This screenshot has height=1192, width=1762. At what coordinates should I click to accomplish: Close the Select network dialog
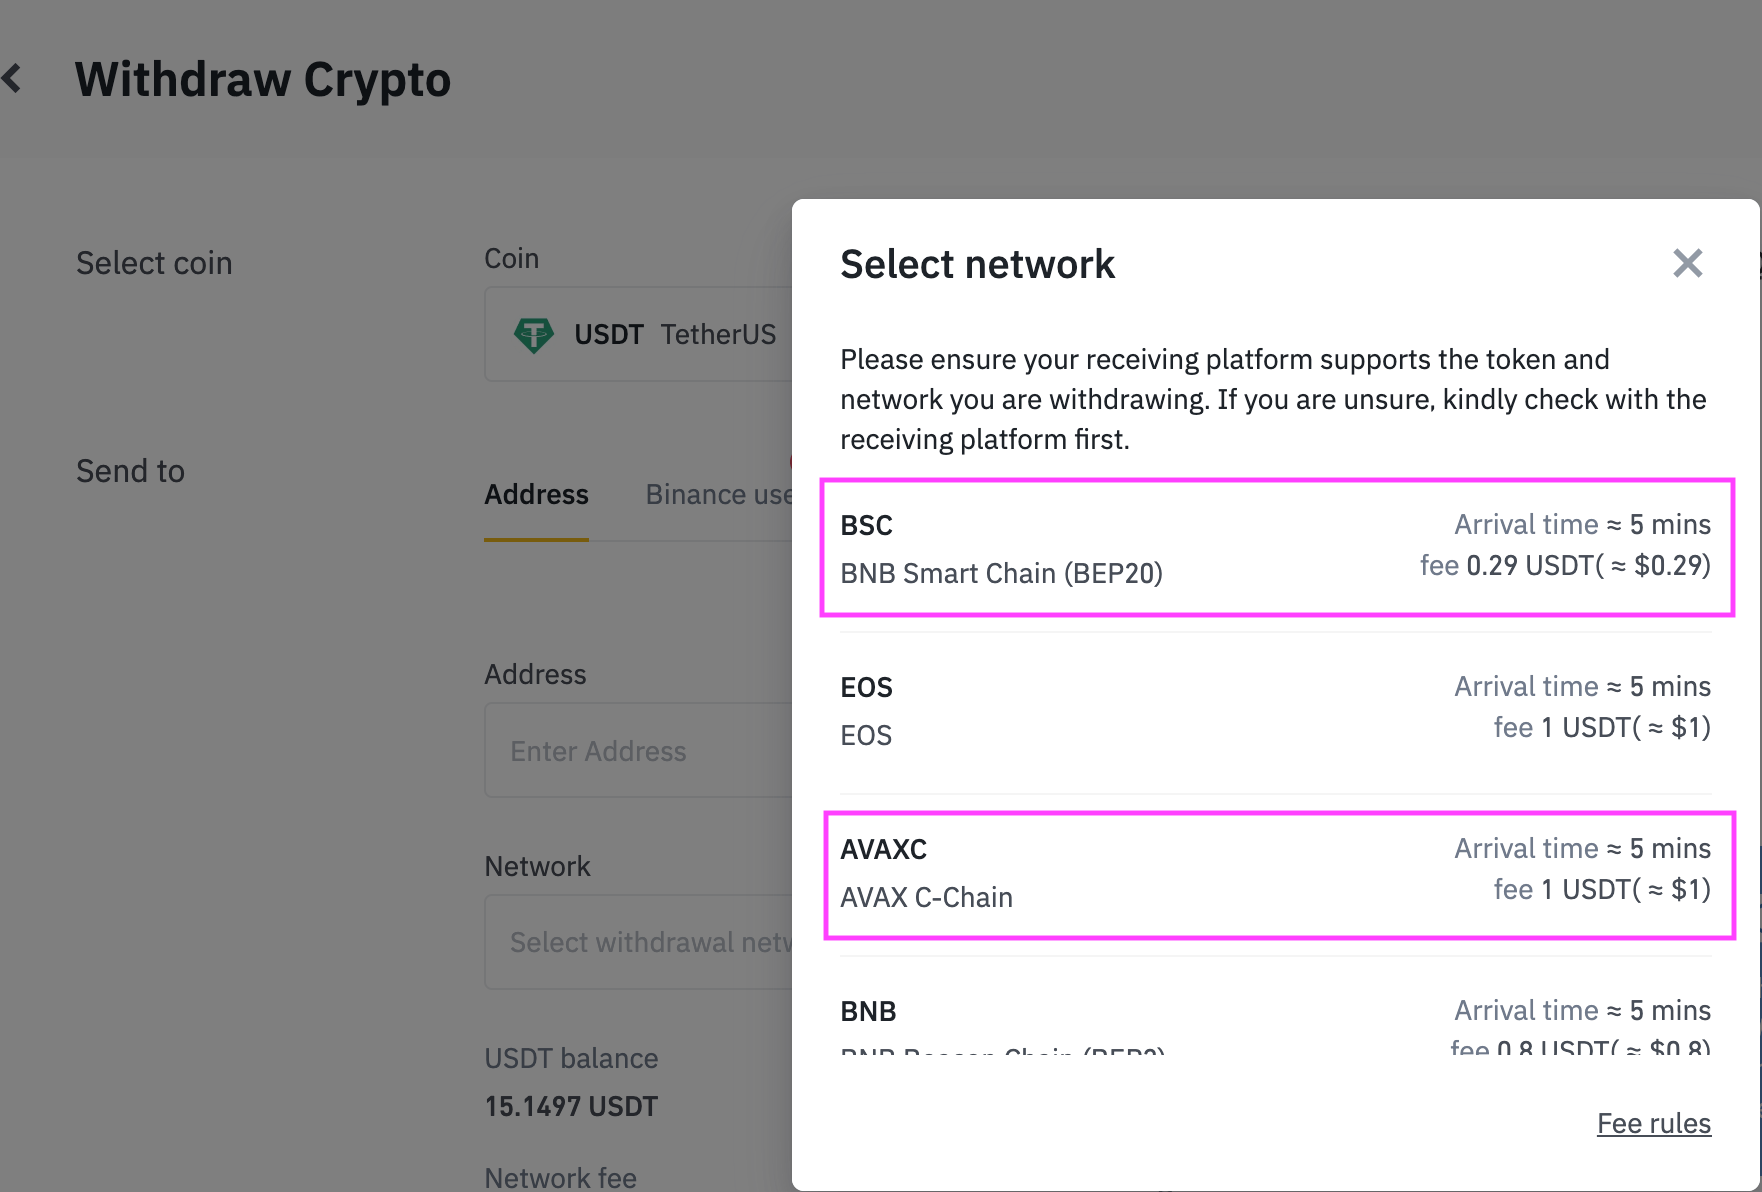point(1687,264)
